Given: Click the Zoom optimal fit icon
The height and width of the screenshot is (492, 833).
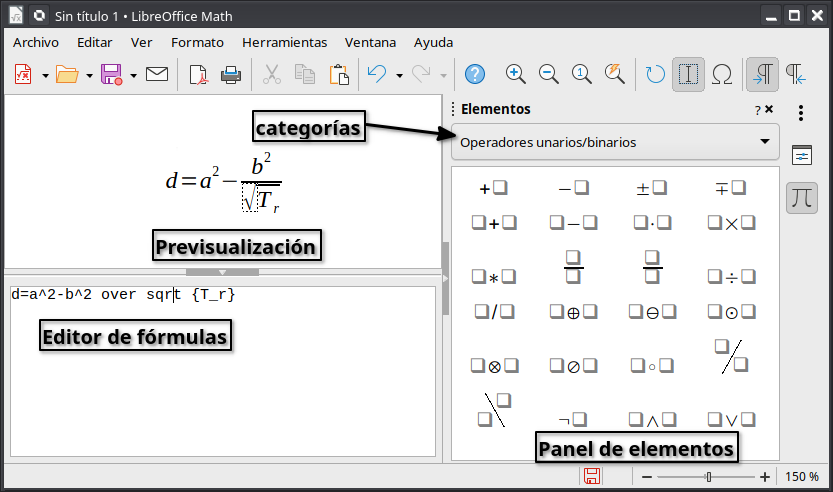Looking at the screenshot, I should pos(615,74).
